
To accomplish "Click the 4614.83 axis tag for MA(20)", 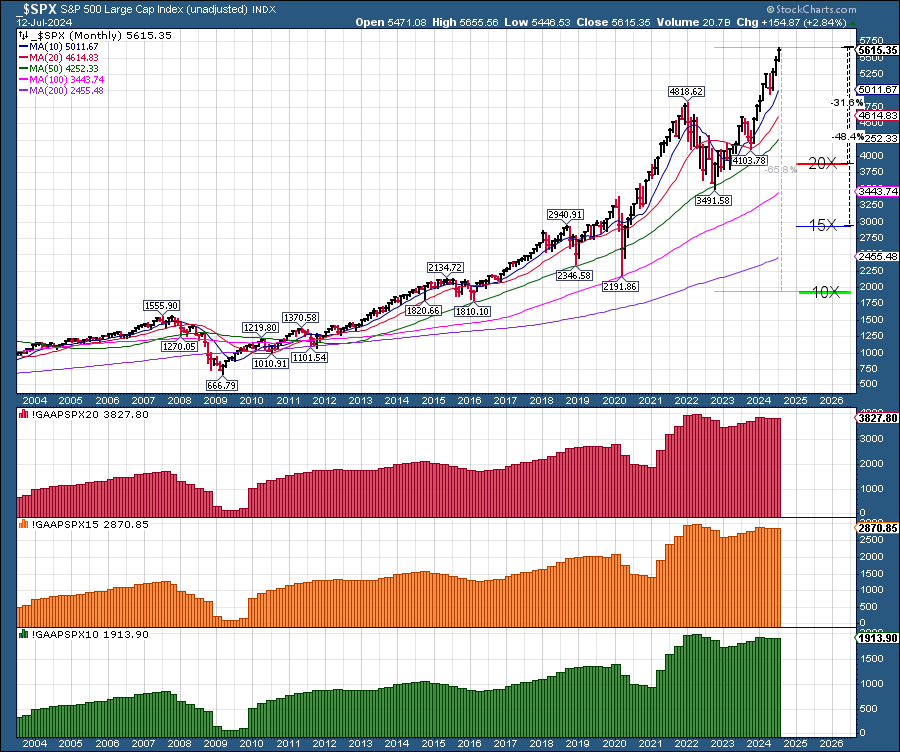I will 877,115.
